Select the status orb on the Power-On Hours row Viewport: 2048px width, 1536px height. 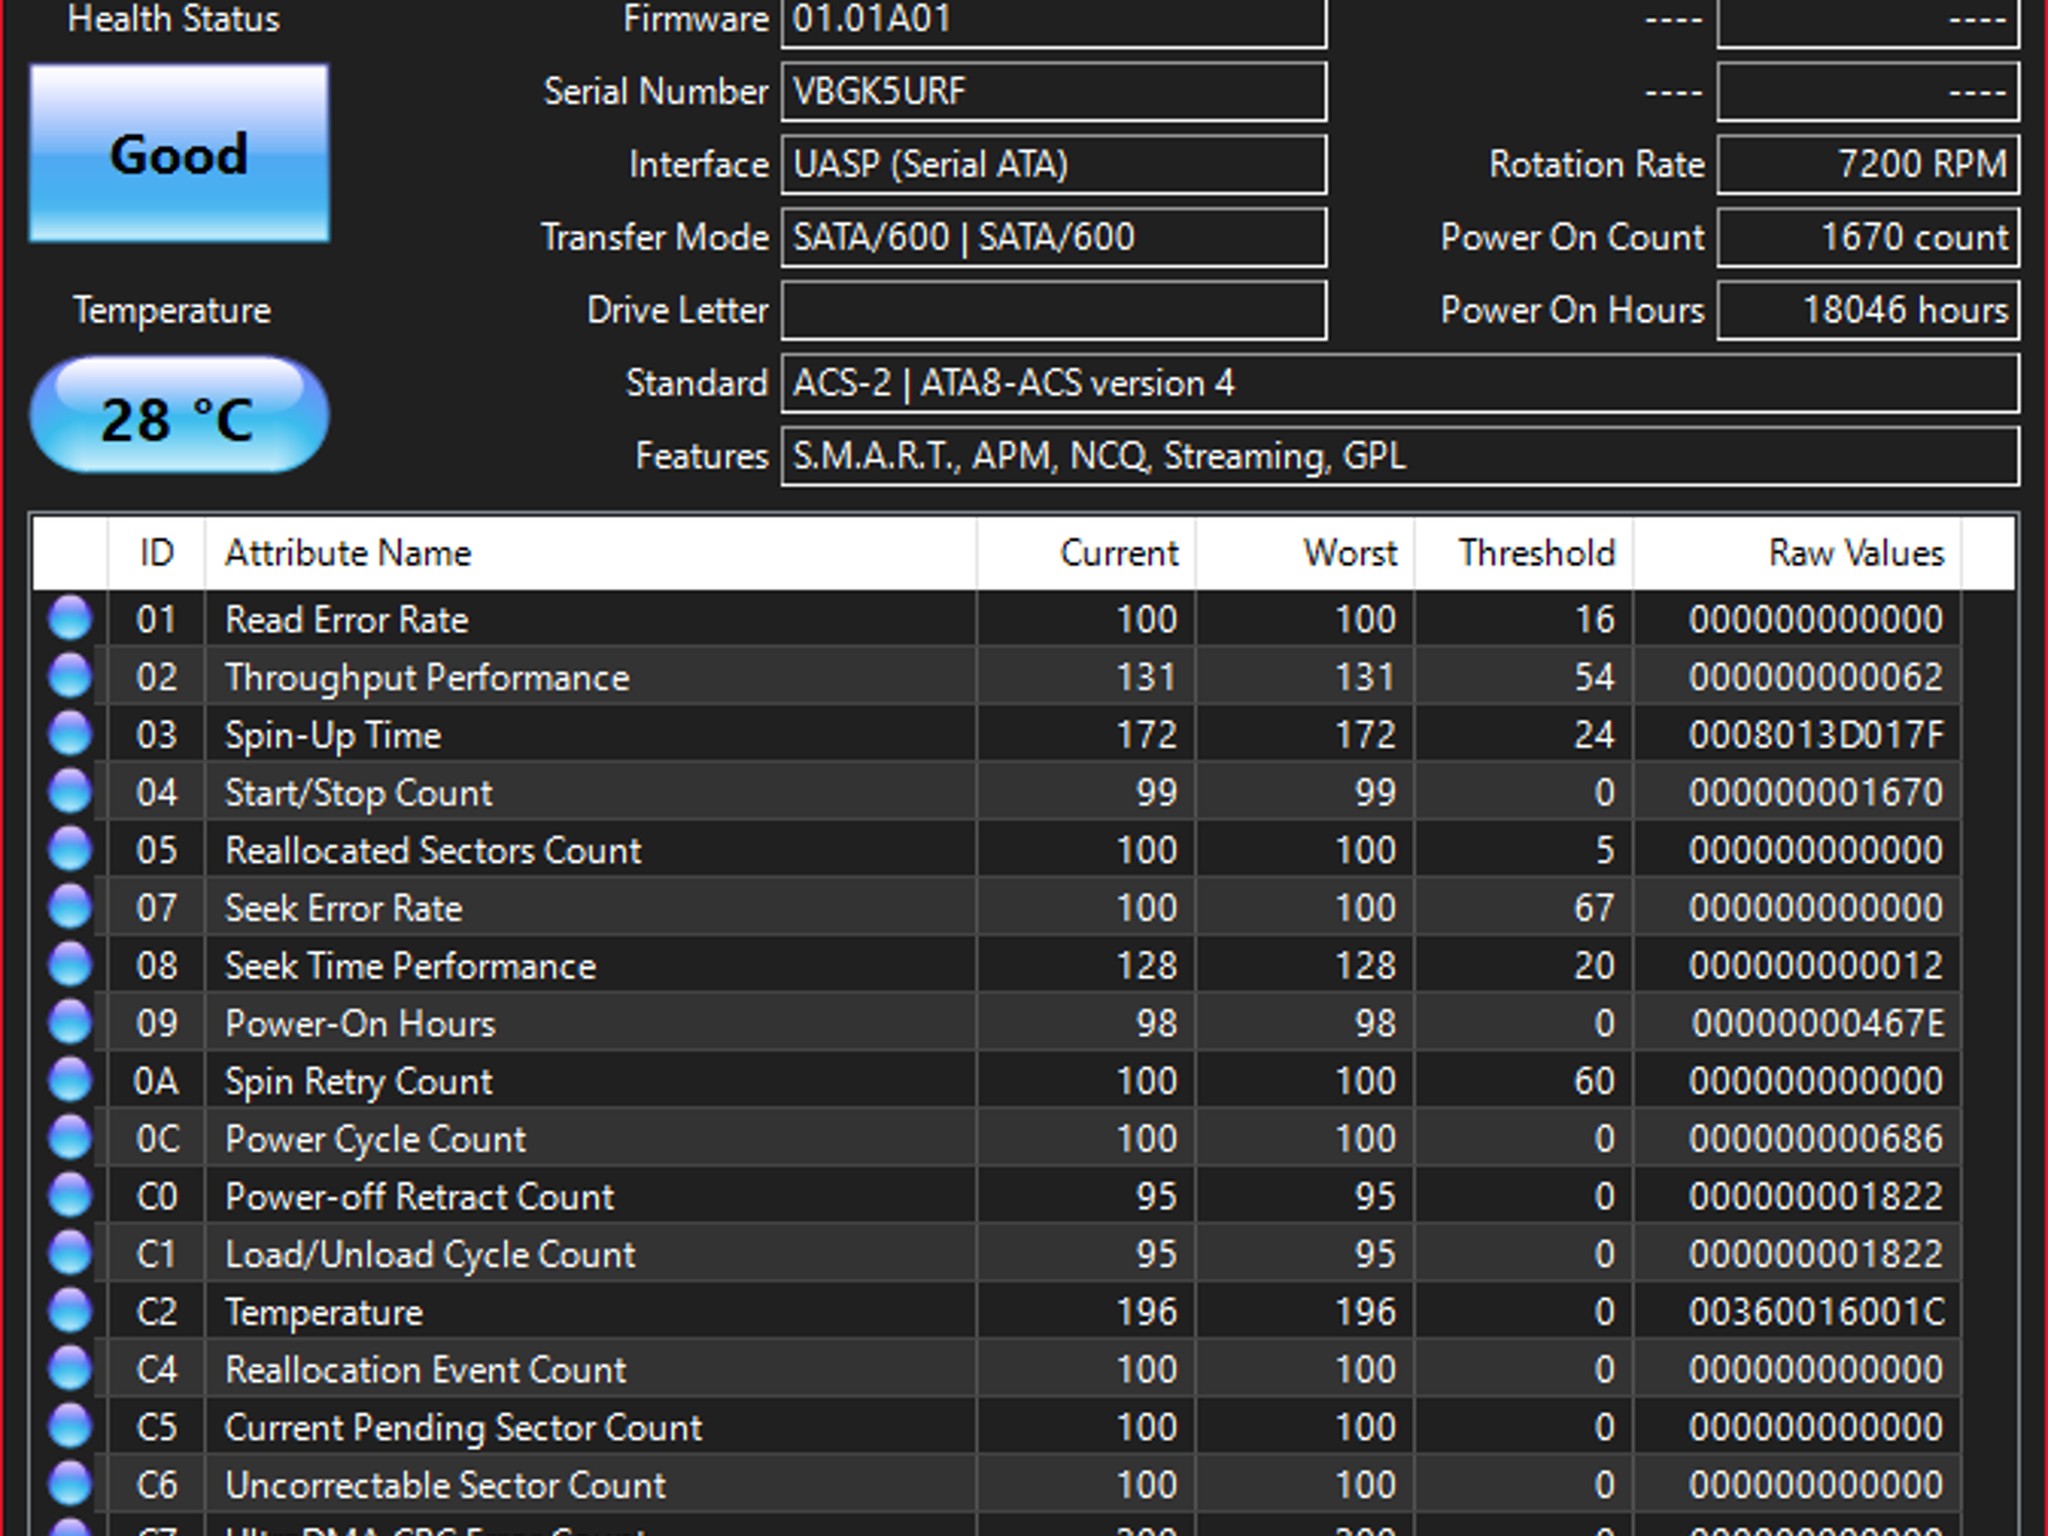point(70,1023)
